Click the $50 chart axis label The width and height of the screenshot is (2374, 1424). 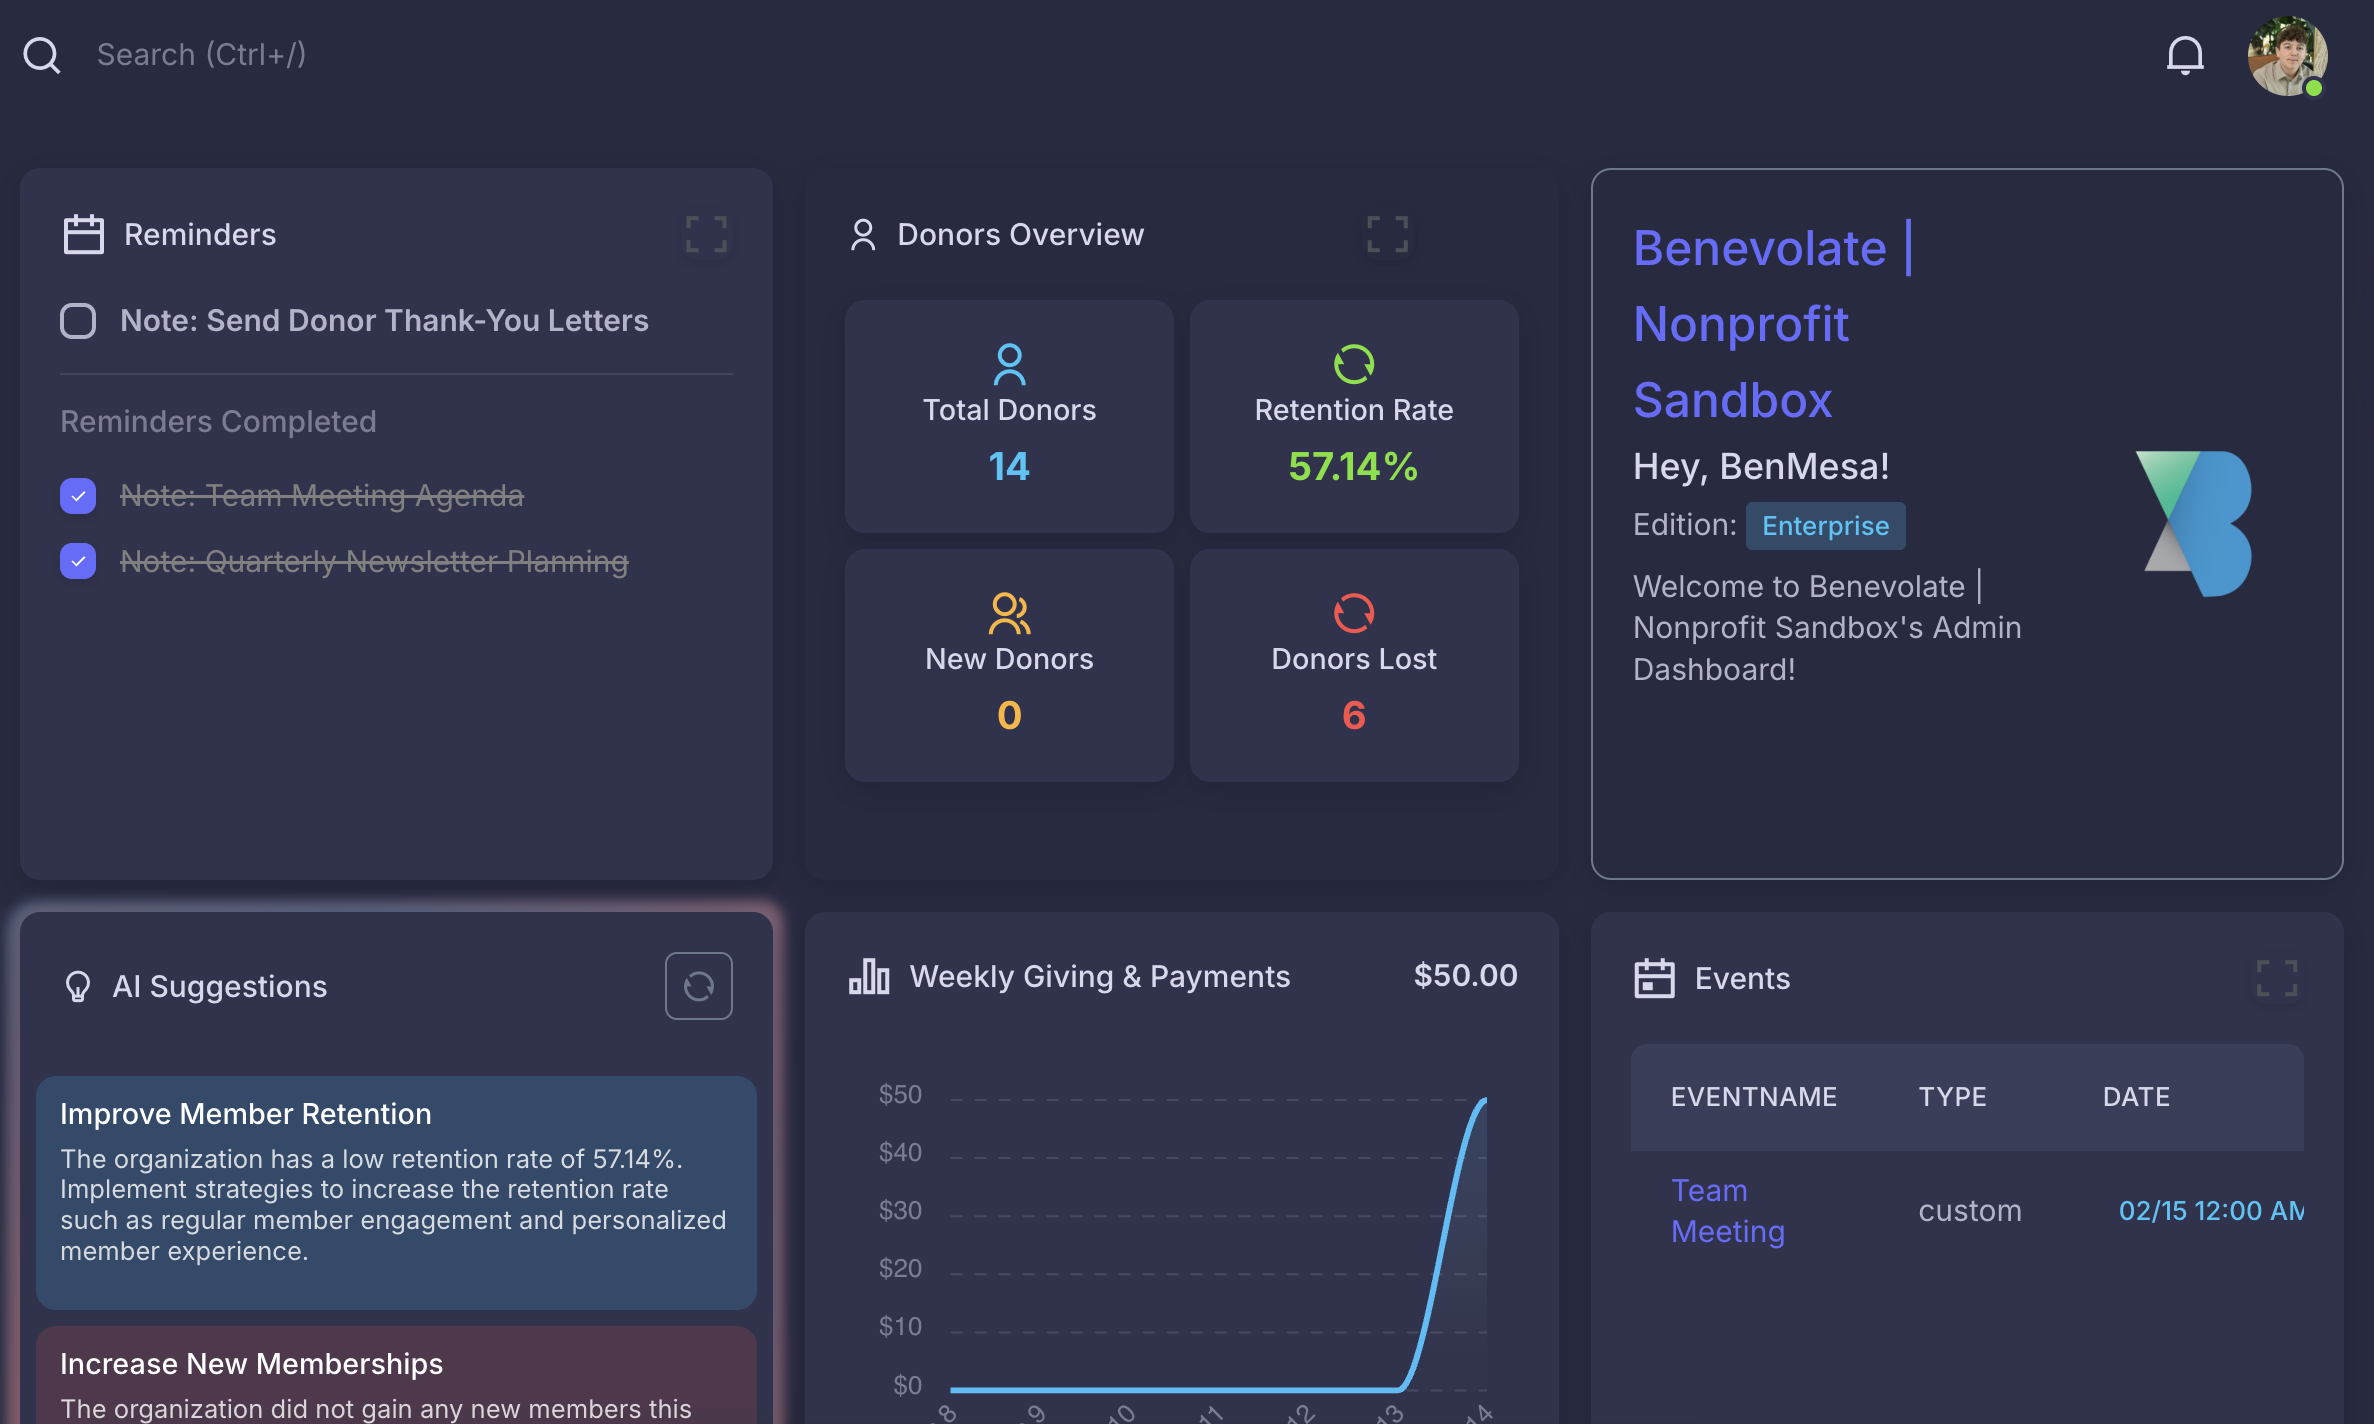[x=900, y=1095]
